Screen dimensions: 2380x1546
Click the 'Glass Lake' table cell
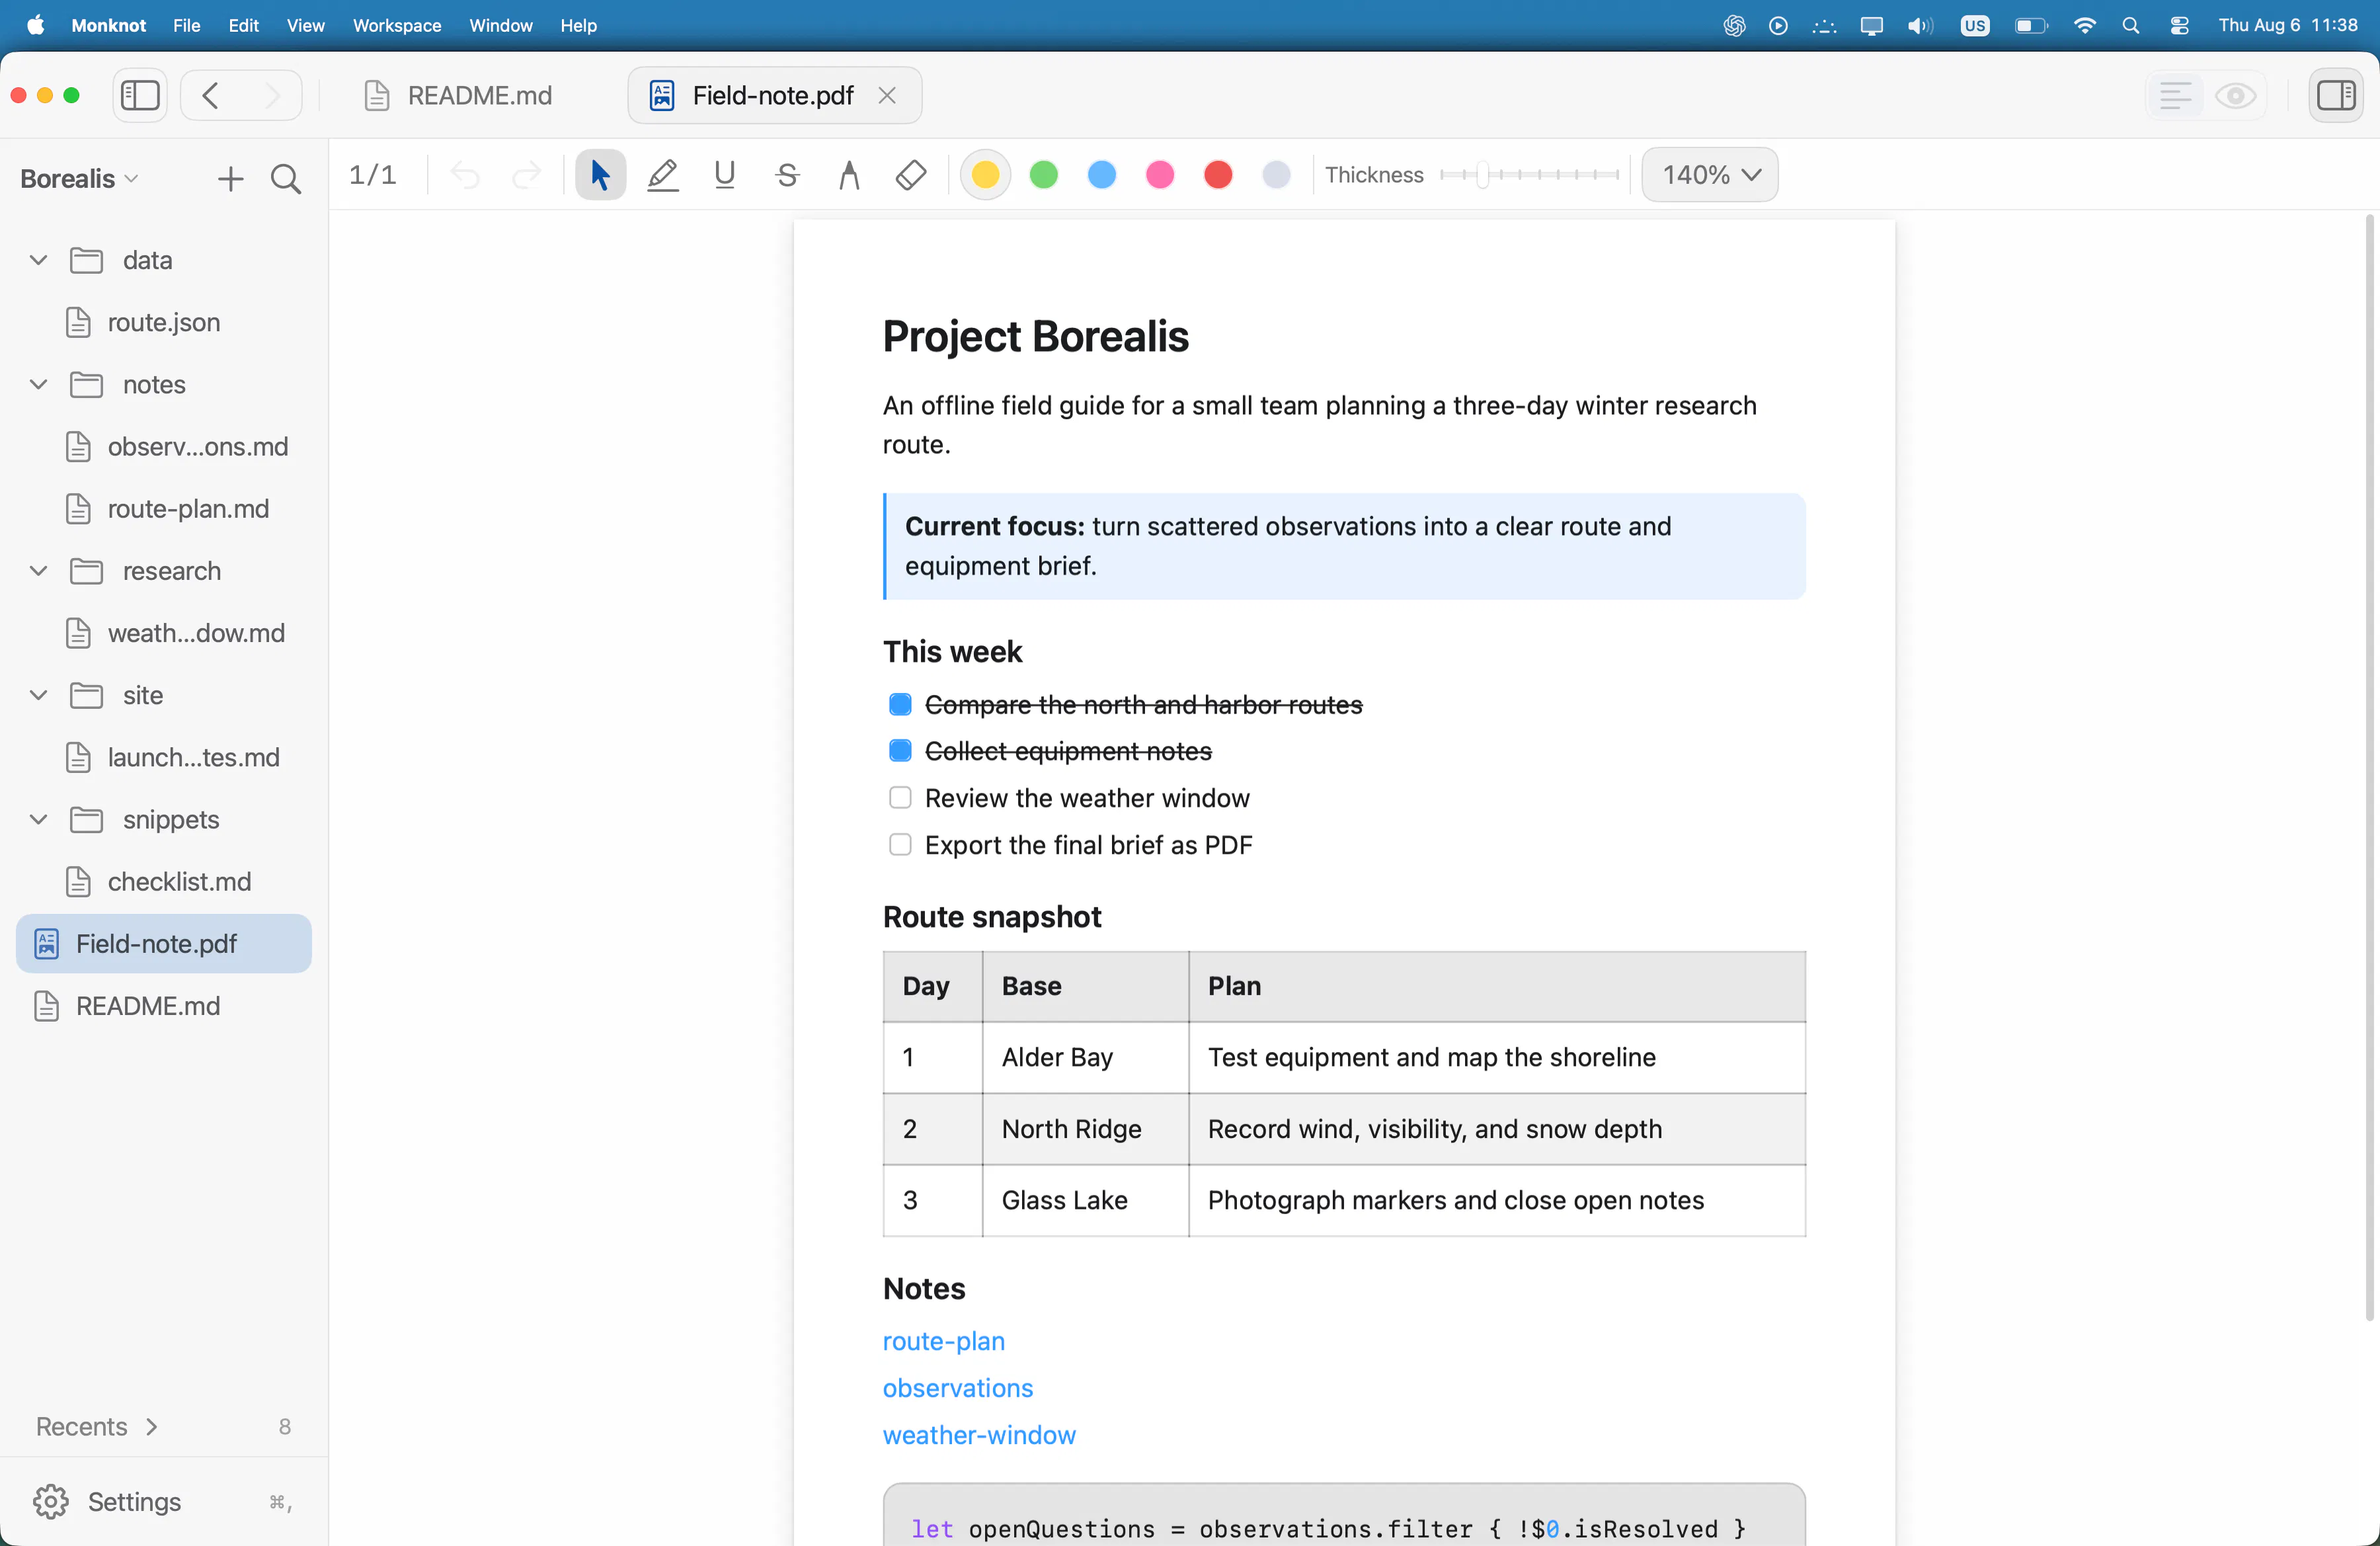coord(1085,1201)
